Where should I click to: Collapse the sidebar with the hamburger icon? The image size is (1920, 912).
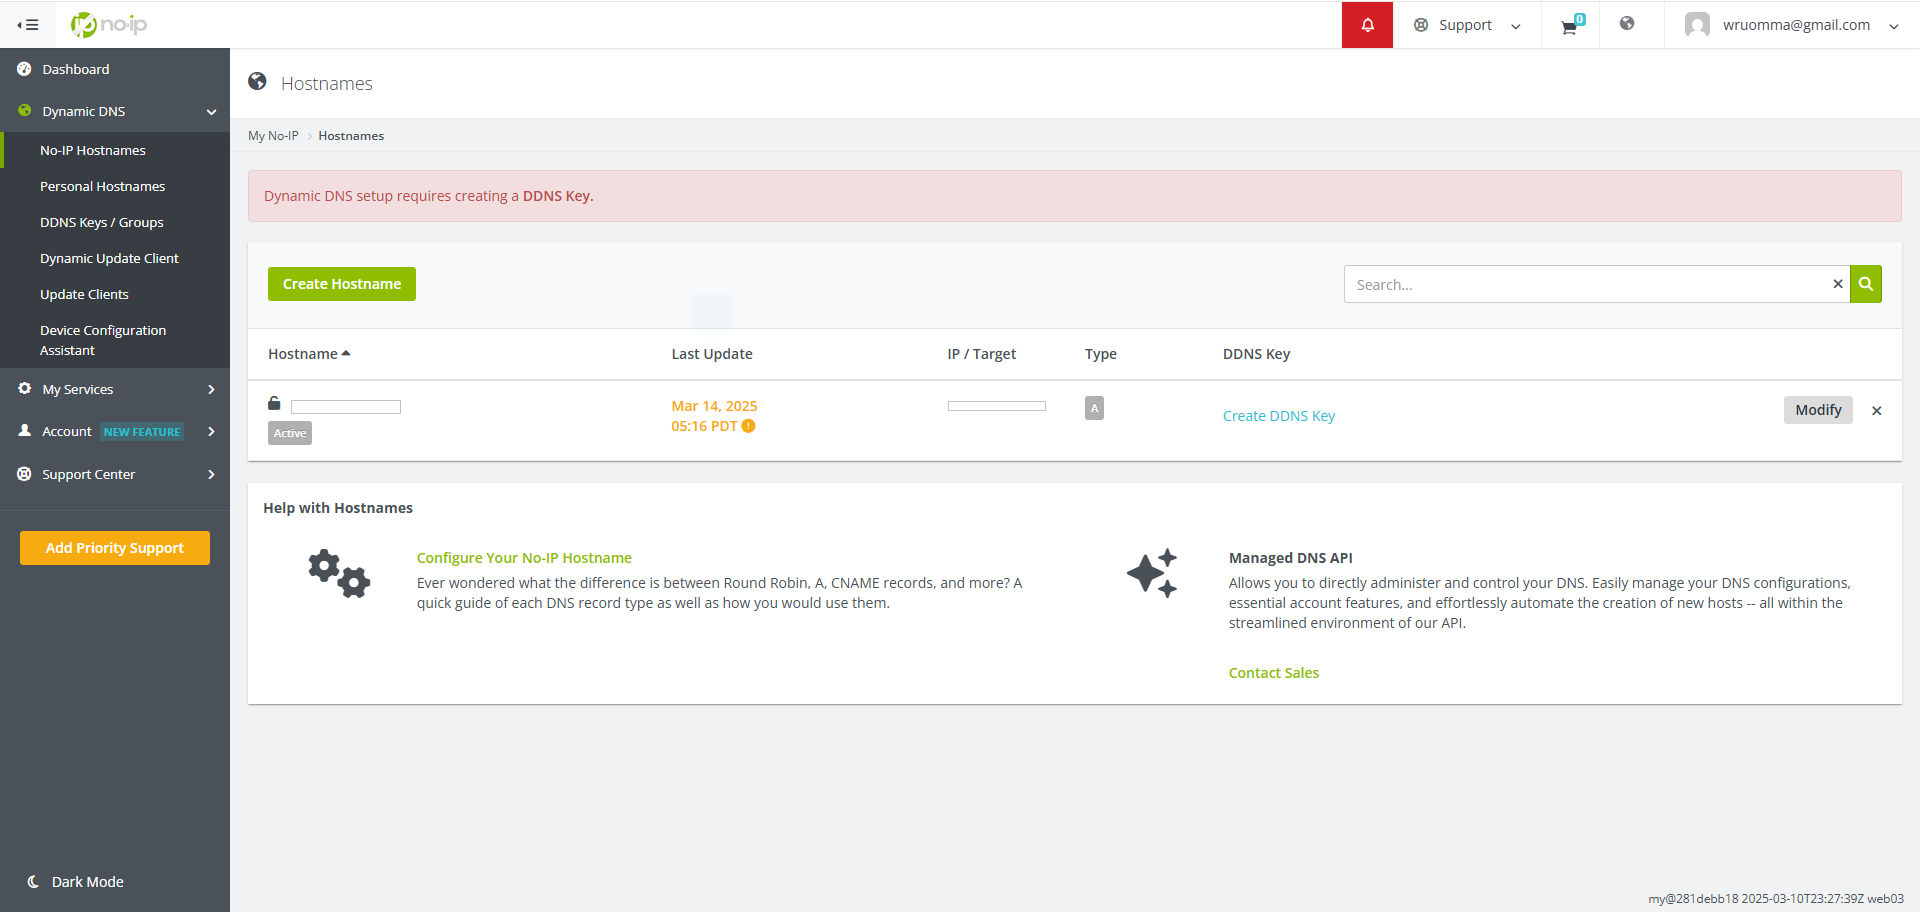[28, 25]
